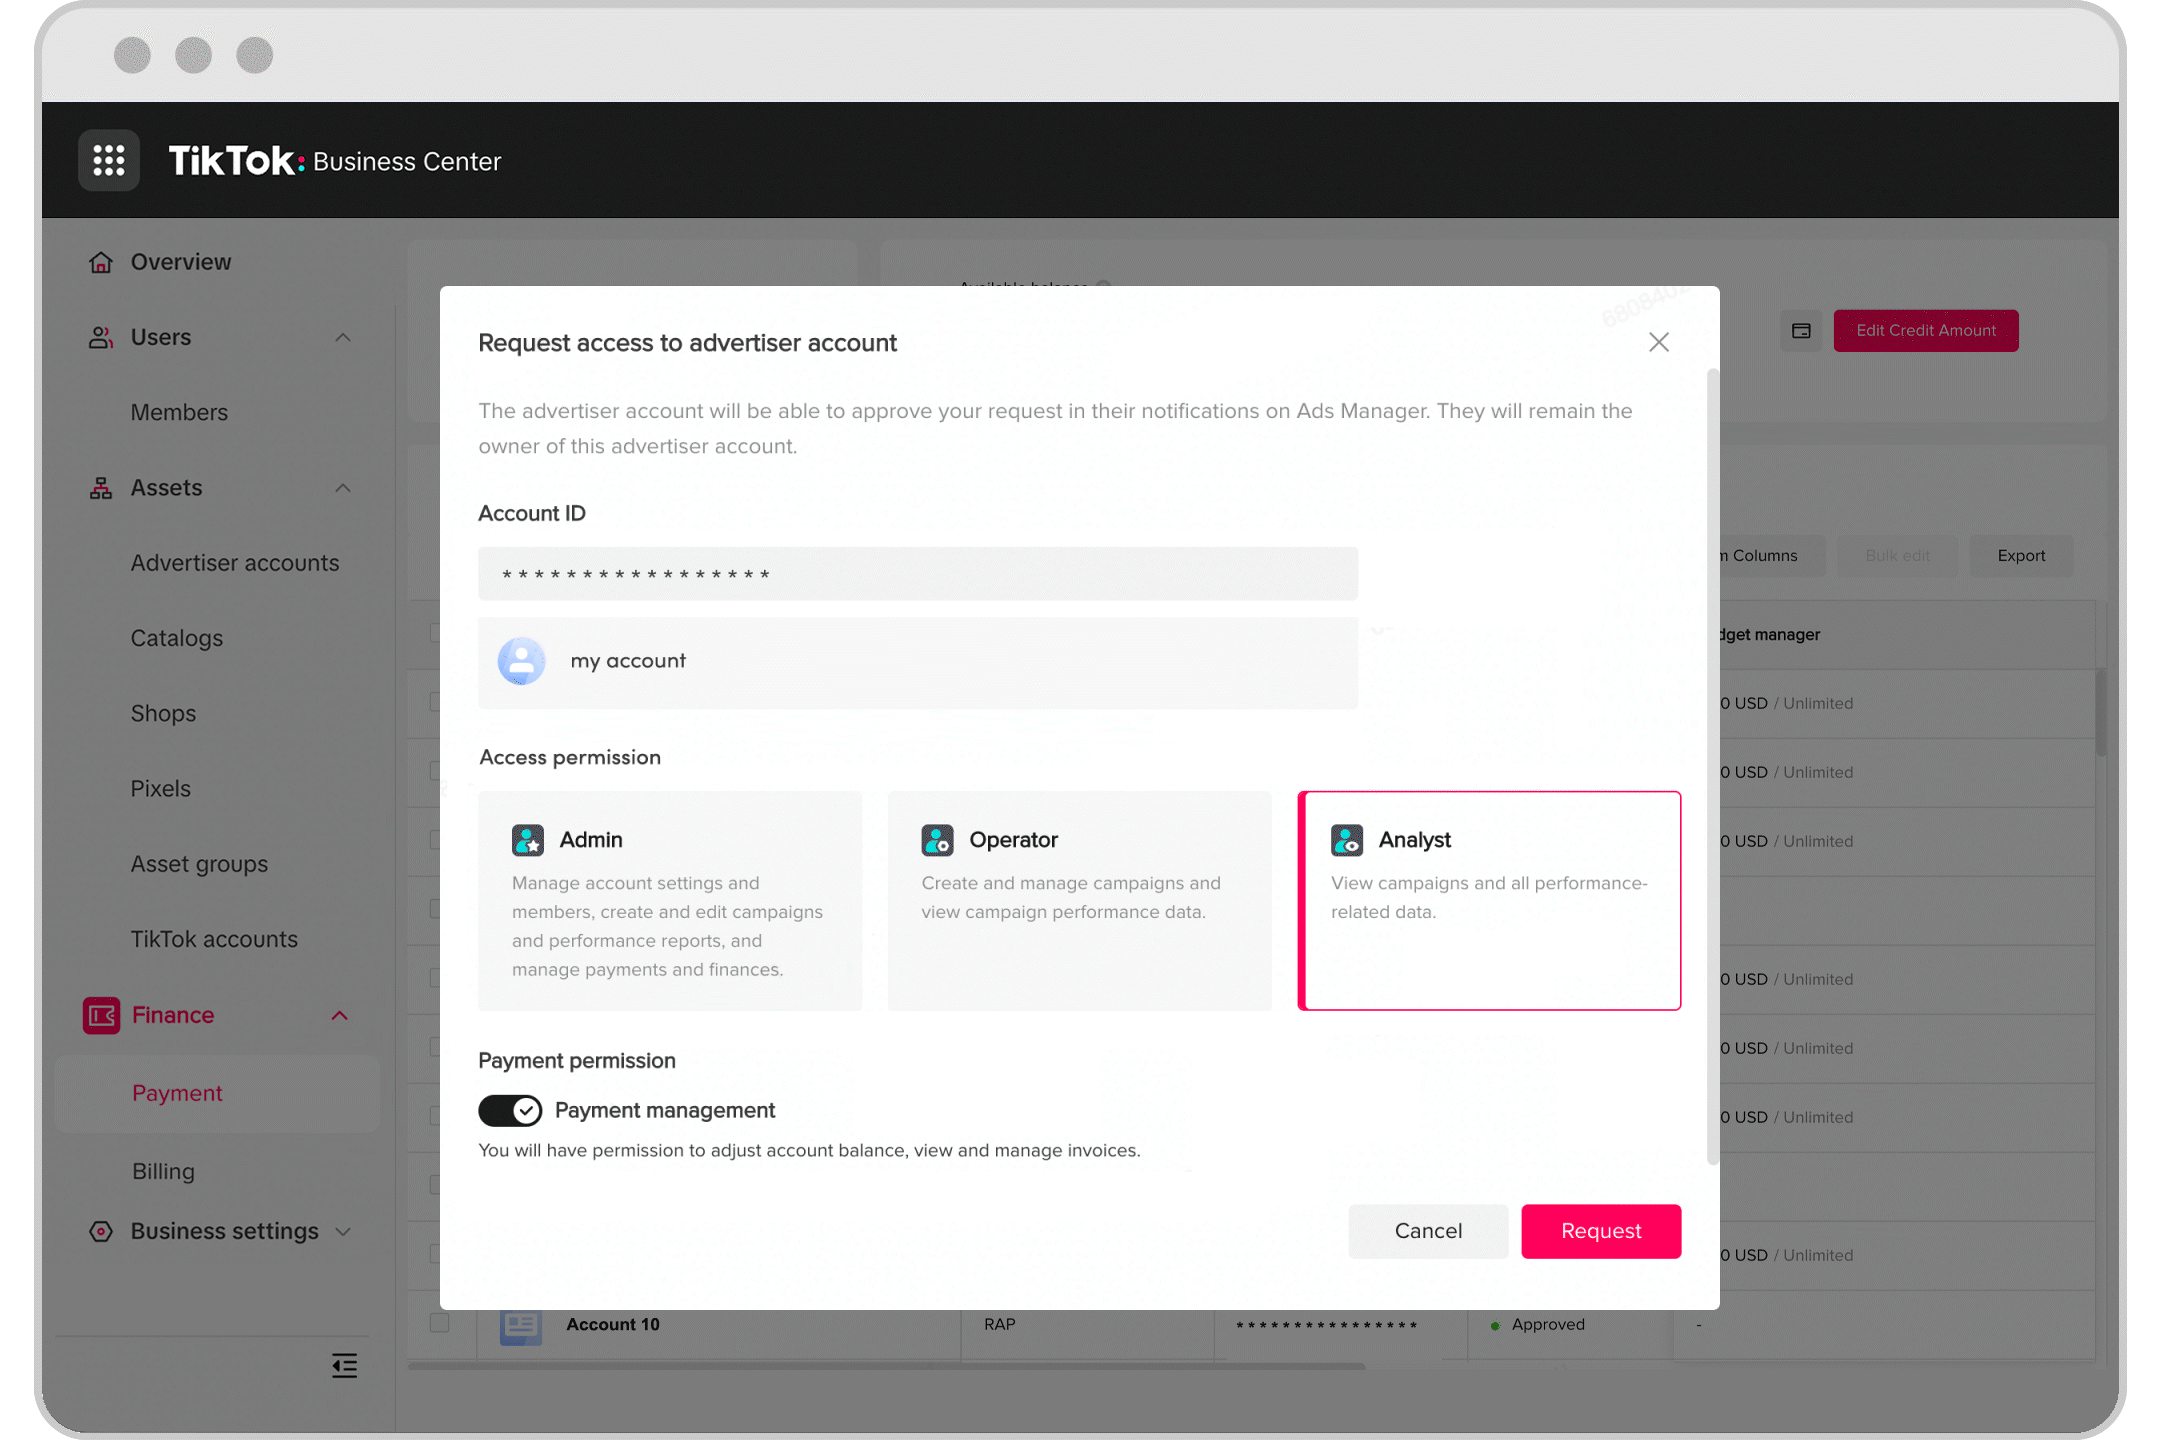2160x1440 pixels.
Task: Click the Operator role icon
Action: (x=937, y=840)
